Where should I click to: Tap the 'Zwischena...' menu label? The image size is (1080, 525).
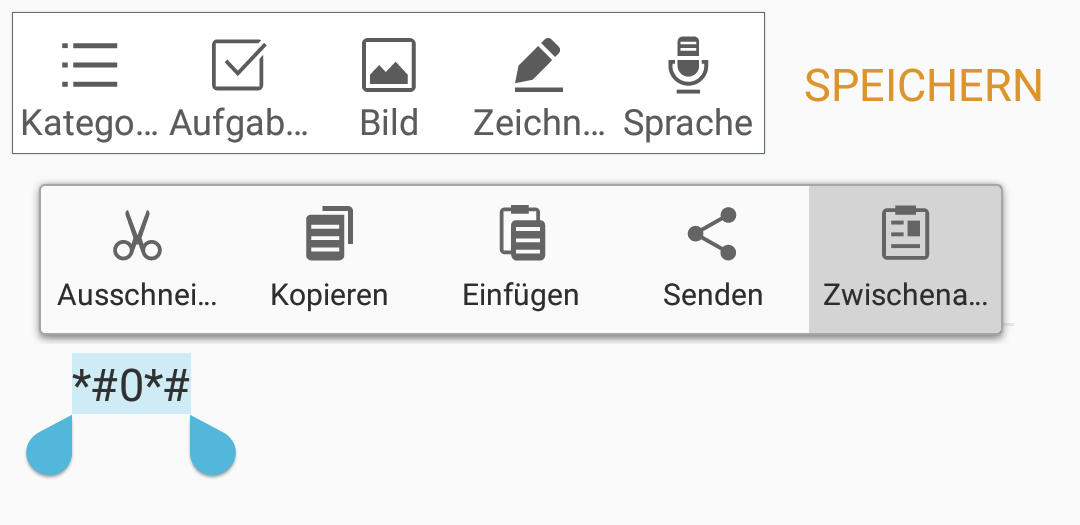click(x=905, y=296)
